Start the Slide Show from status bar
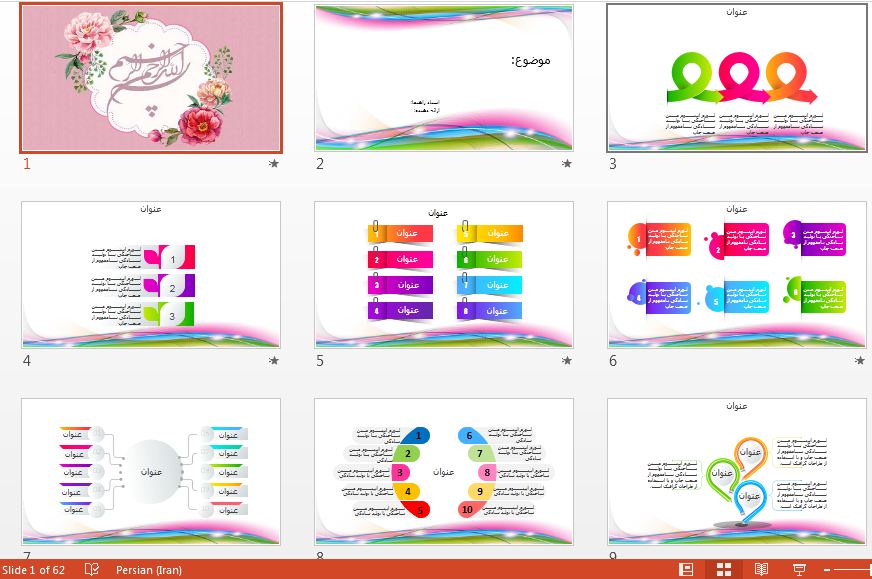 coord(799,569)
